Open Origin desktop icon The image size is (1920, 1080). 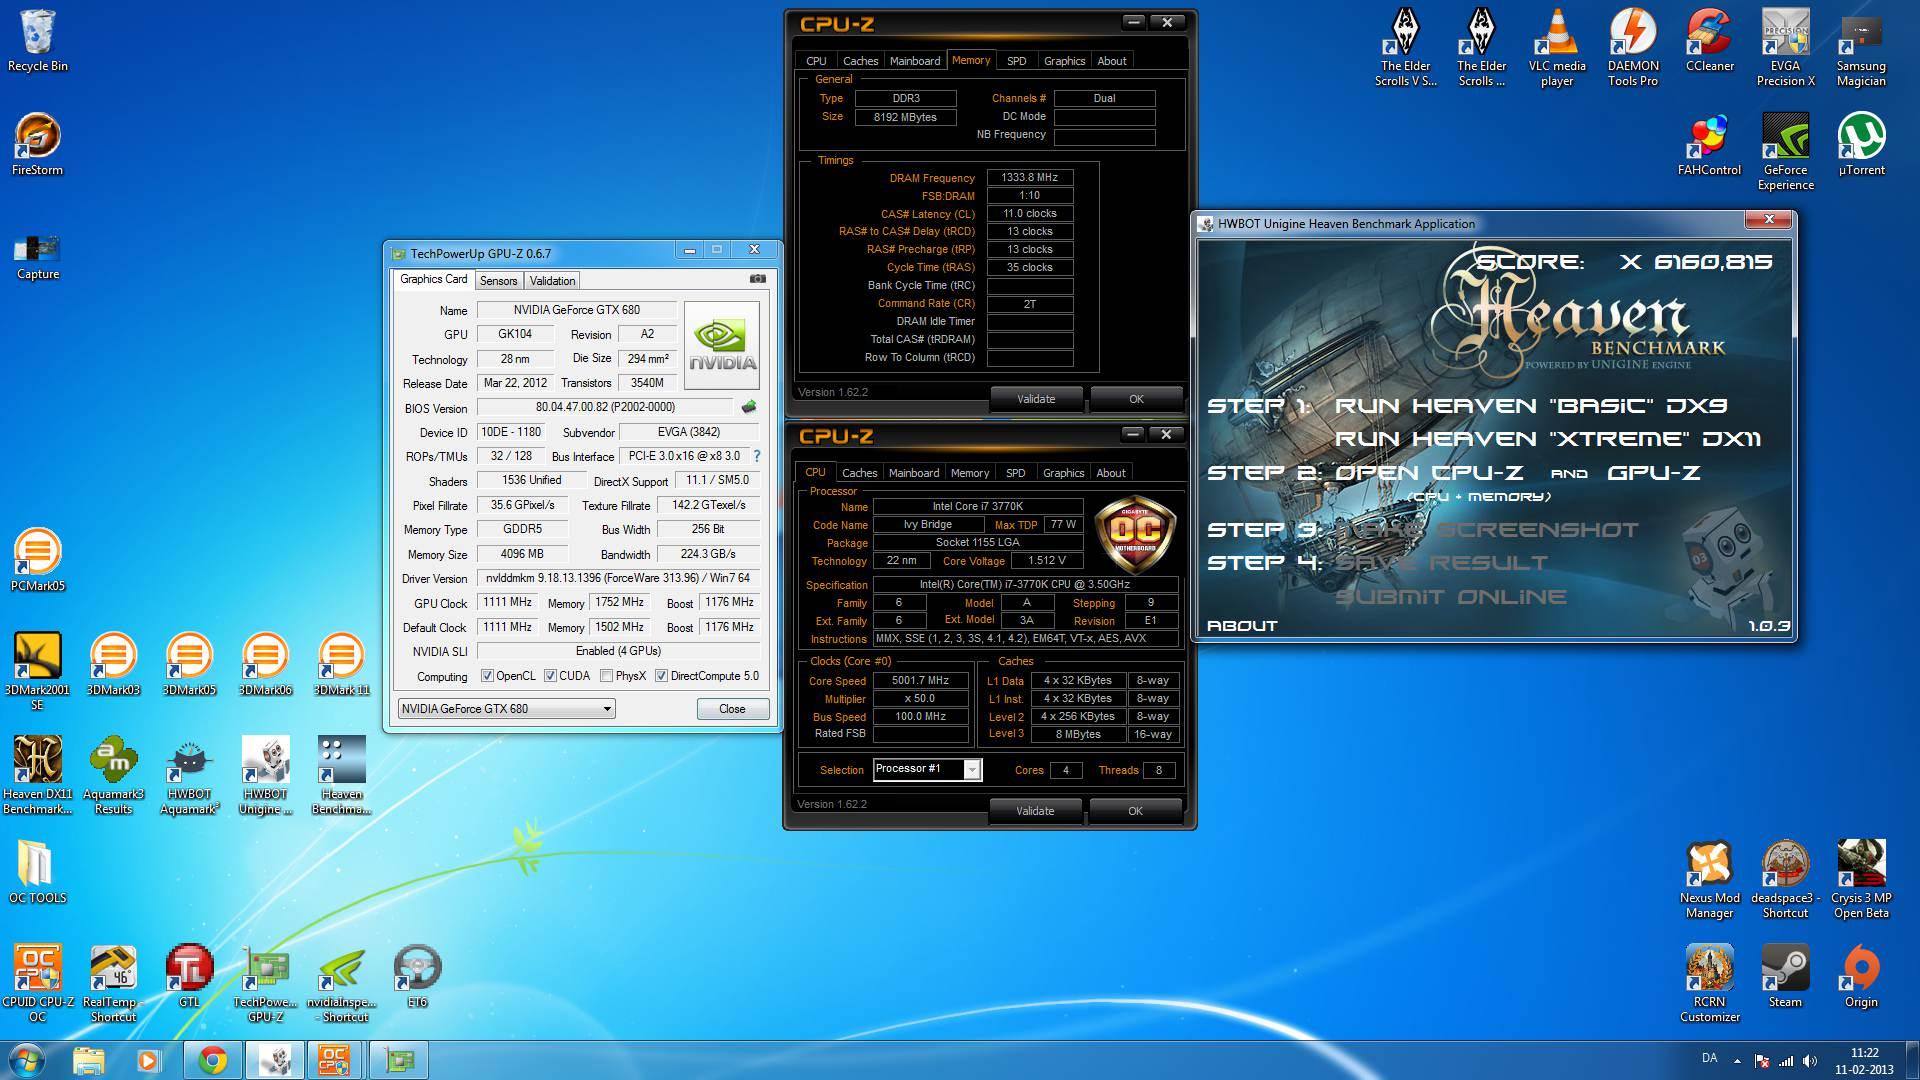pyautogui.click(x=1861, y=976)
